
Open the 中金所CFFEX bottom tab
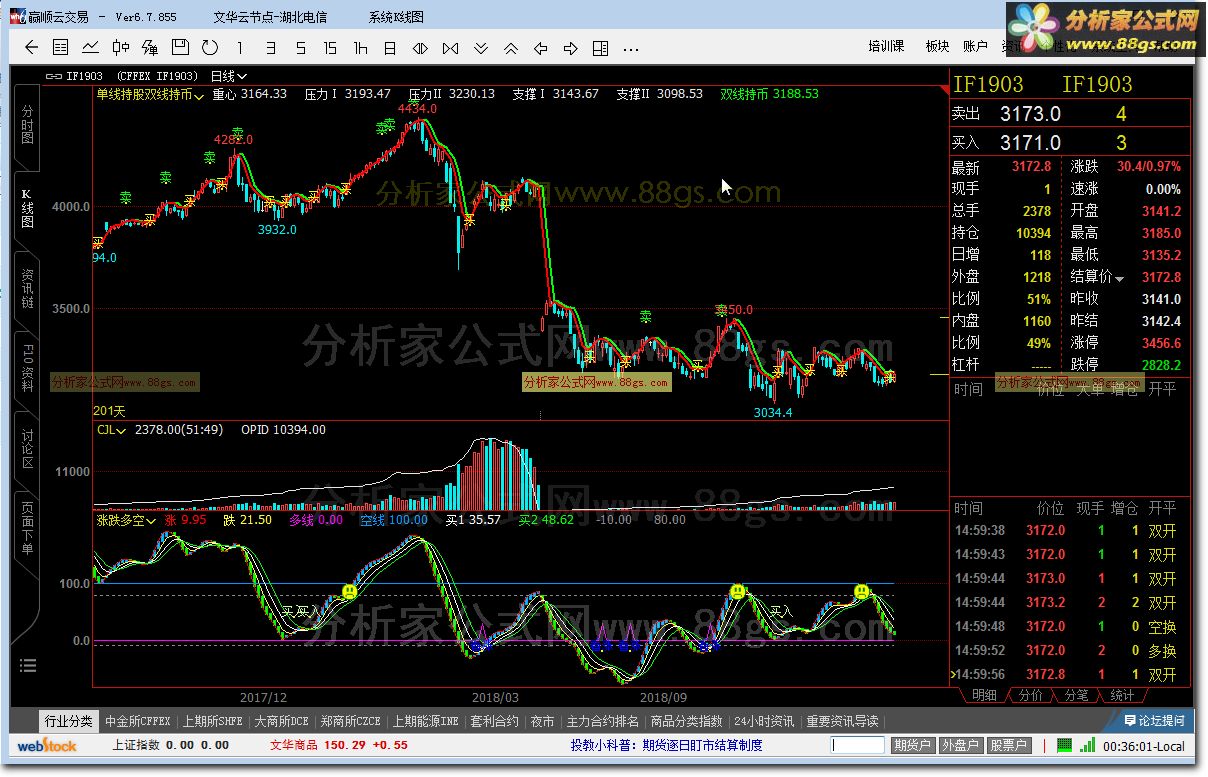pos(138,721)
